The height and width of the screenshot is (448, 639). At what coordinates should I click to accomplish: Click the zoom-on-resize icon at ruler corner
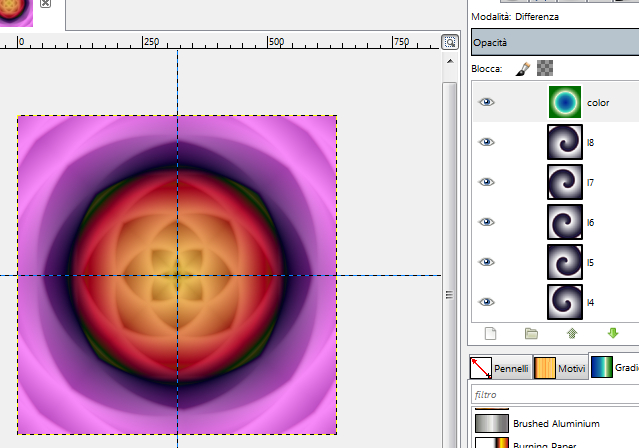click(450, 42)
